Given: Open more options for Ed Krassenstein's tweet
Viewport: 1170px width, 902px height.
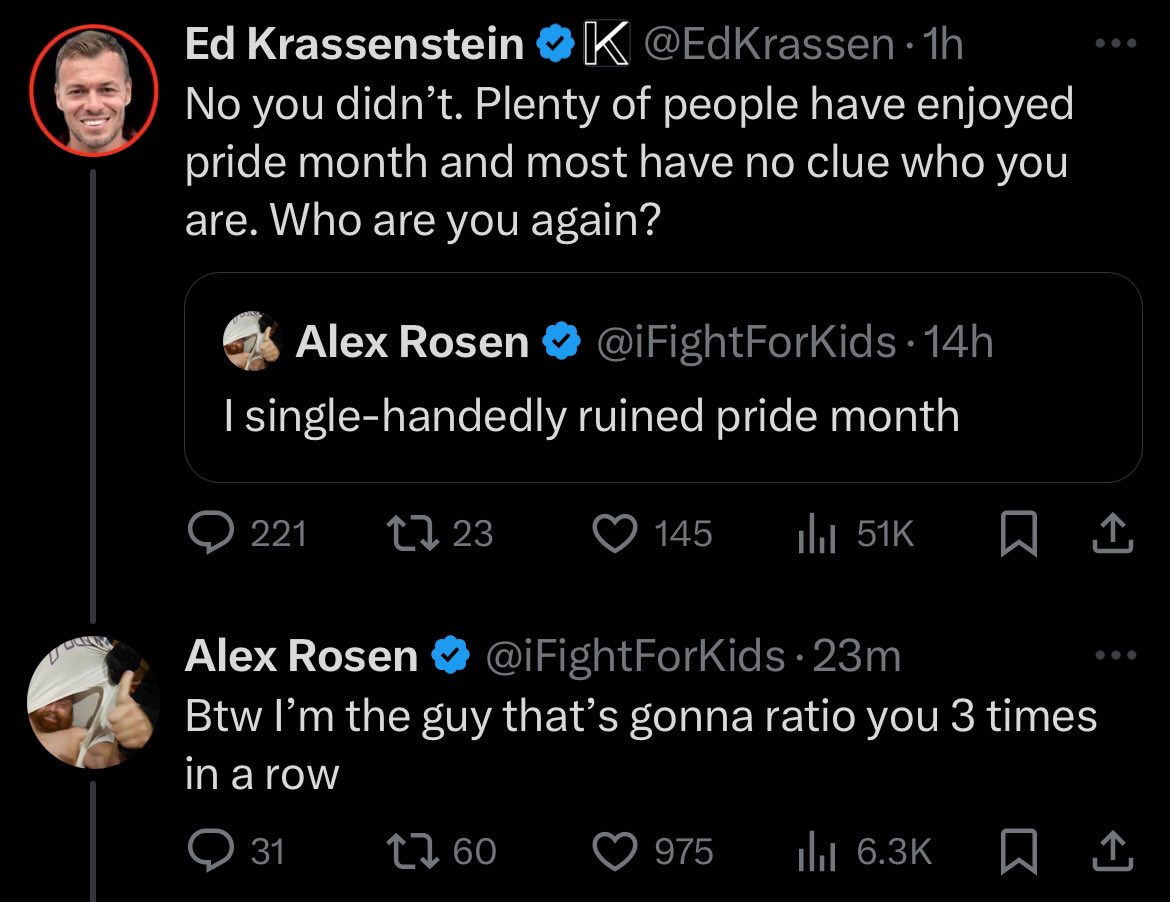Looking at the screenshot, I should [x=1116, y=45].
